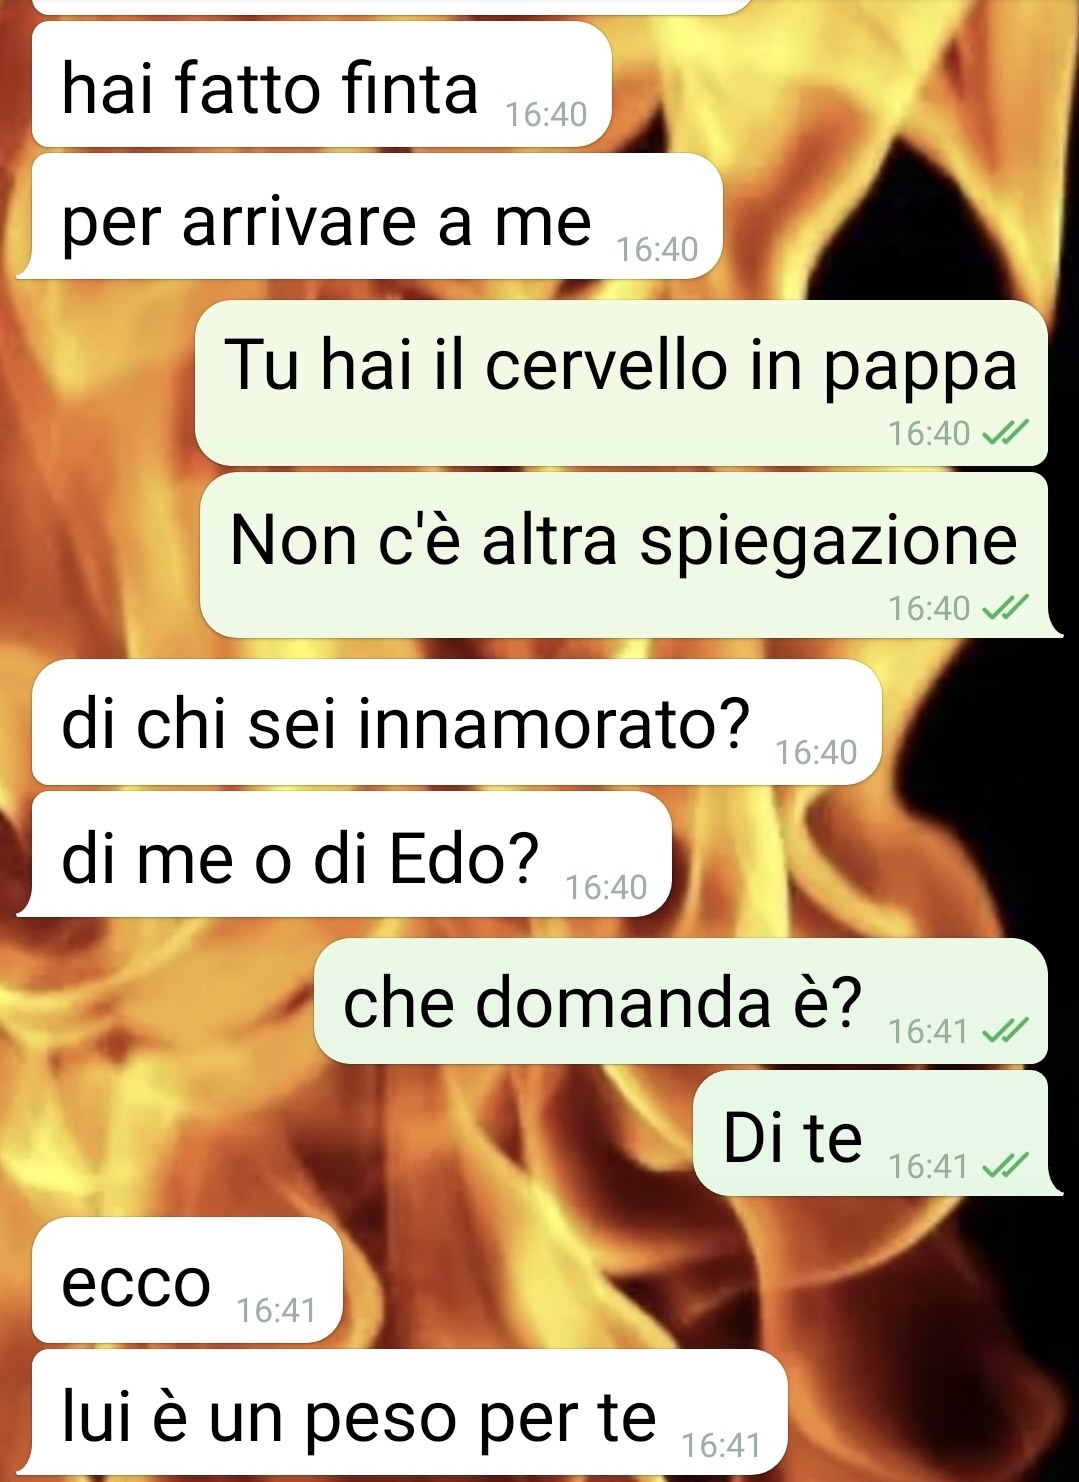Image resolution: width=1079 pixels, height=1482 pixels.
Task: Select the 'di me o di Edo?' bubble
Action: coord(344,854)
